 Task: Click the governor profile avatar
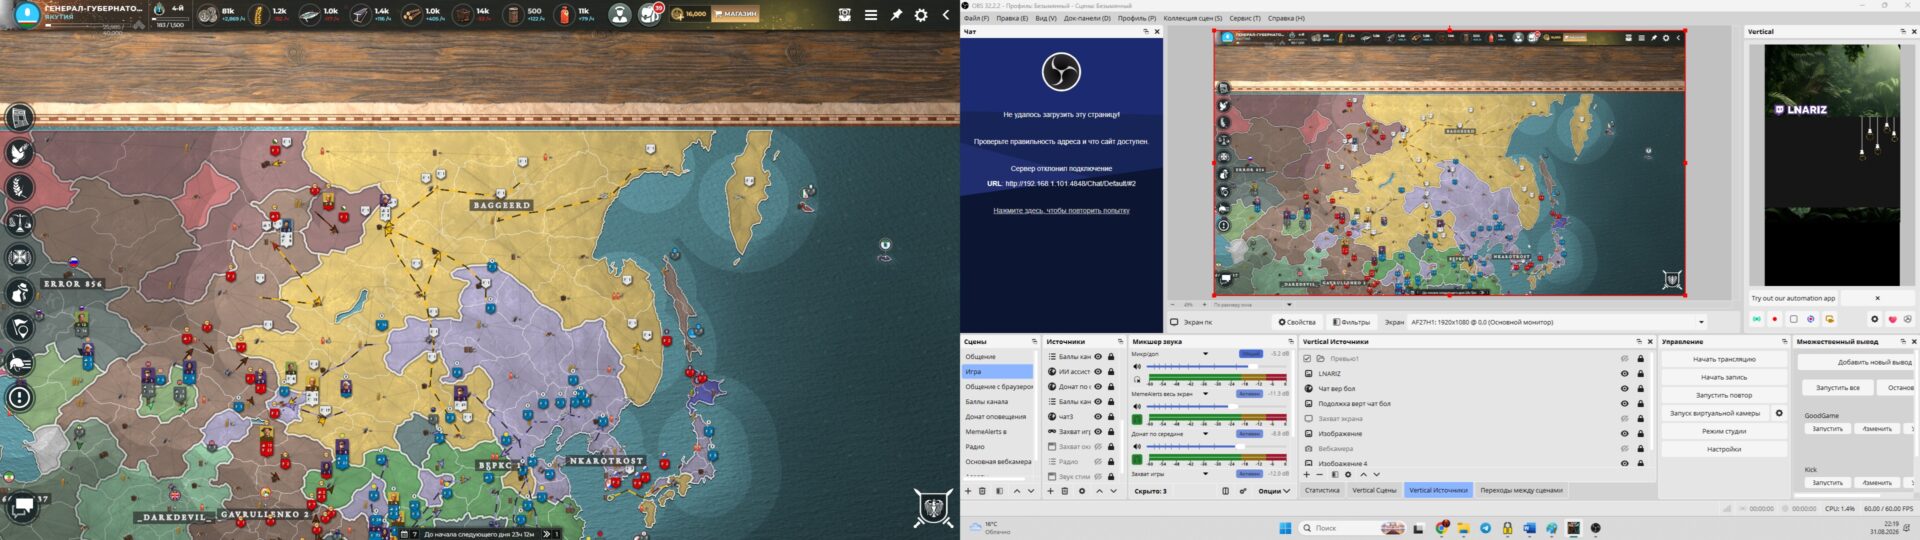(27, 14)
